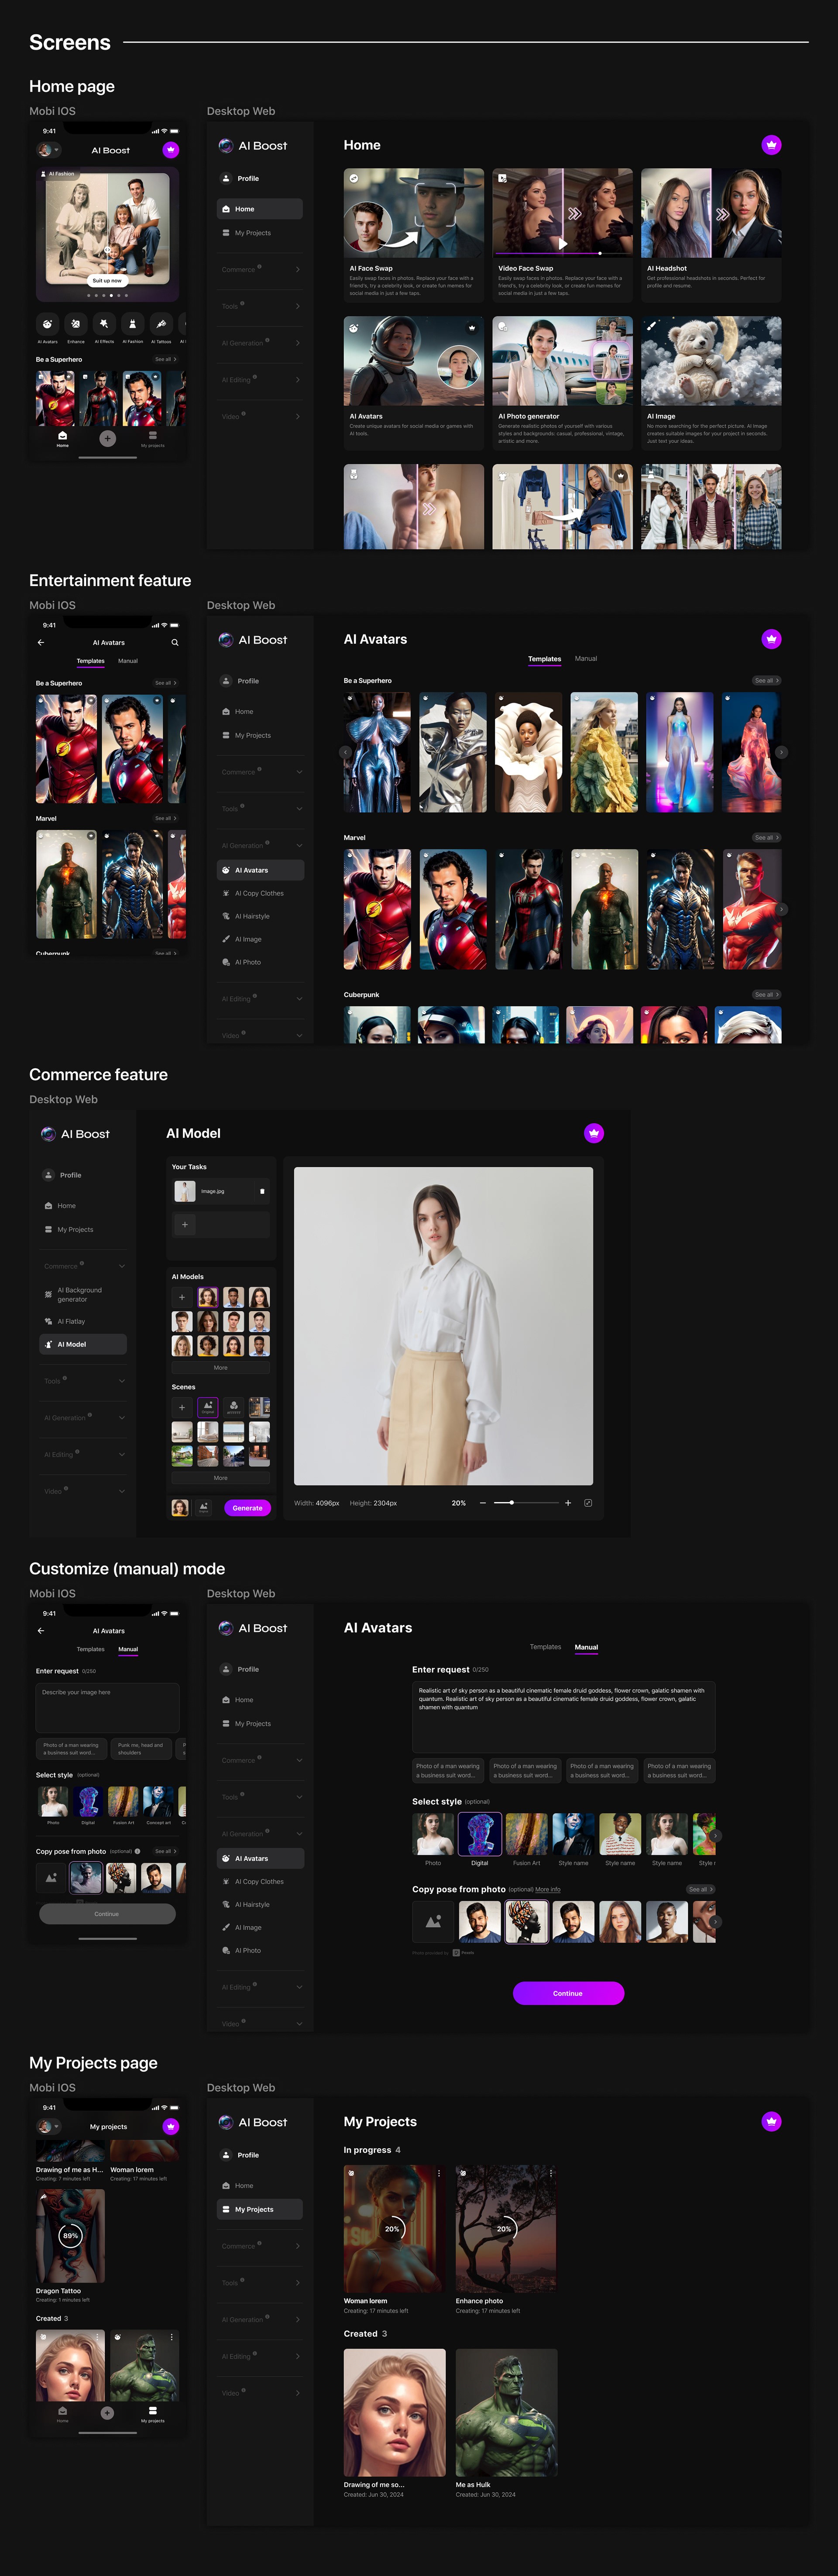Open AI Flatlay in the Commerce sidebar
The image size is (838, 2576).
pos(71,1321)
